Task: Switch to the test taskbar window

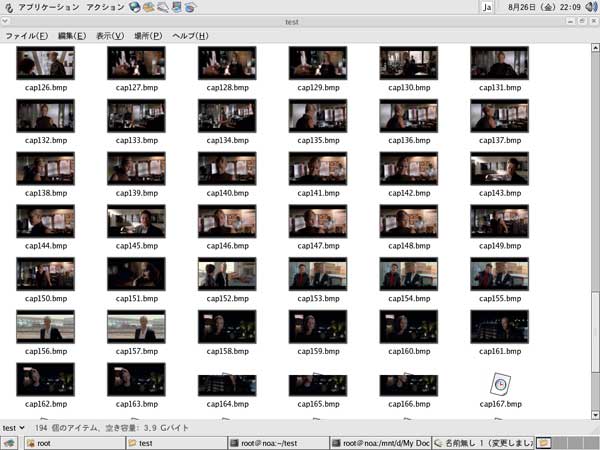Action: pos(176,443)
